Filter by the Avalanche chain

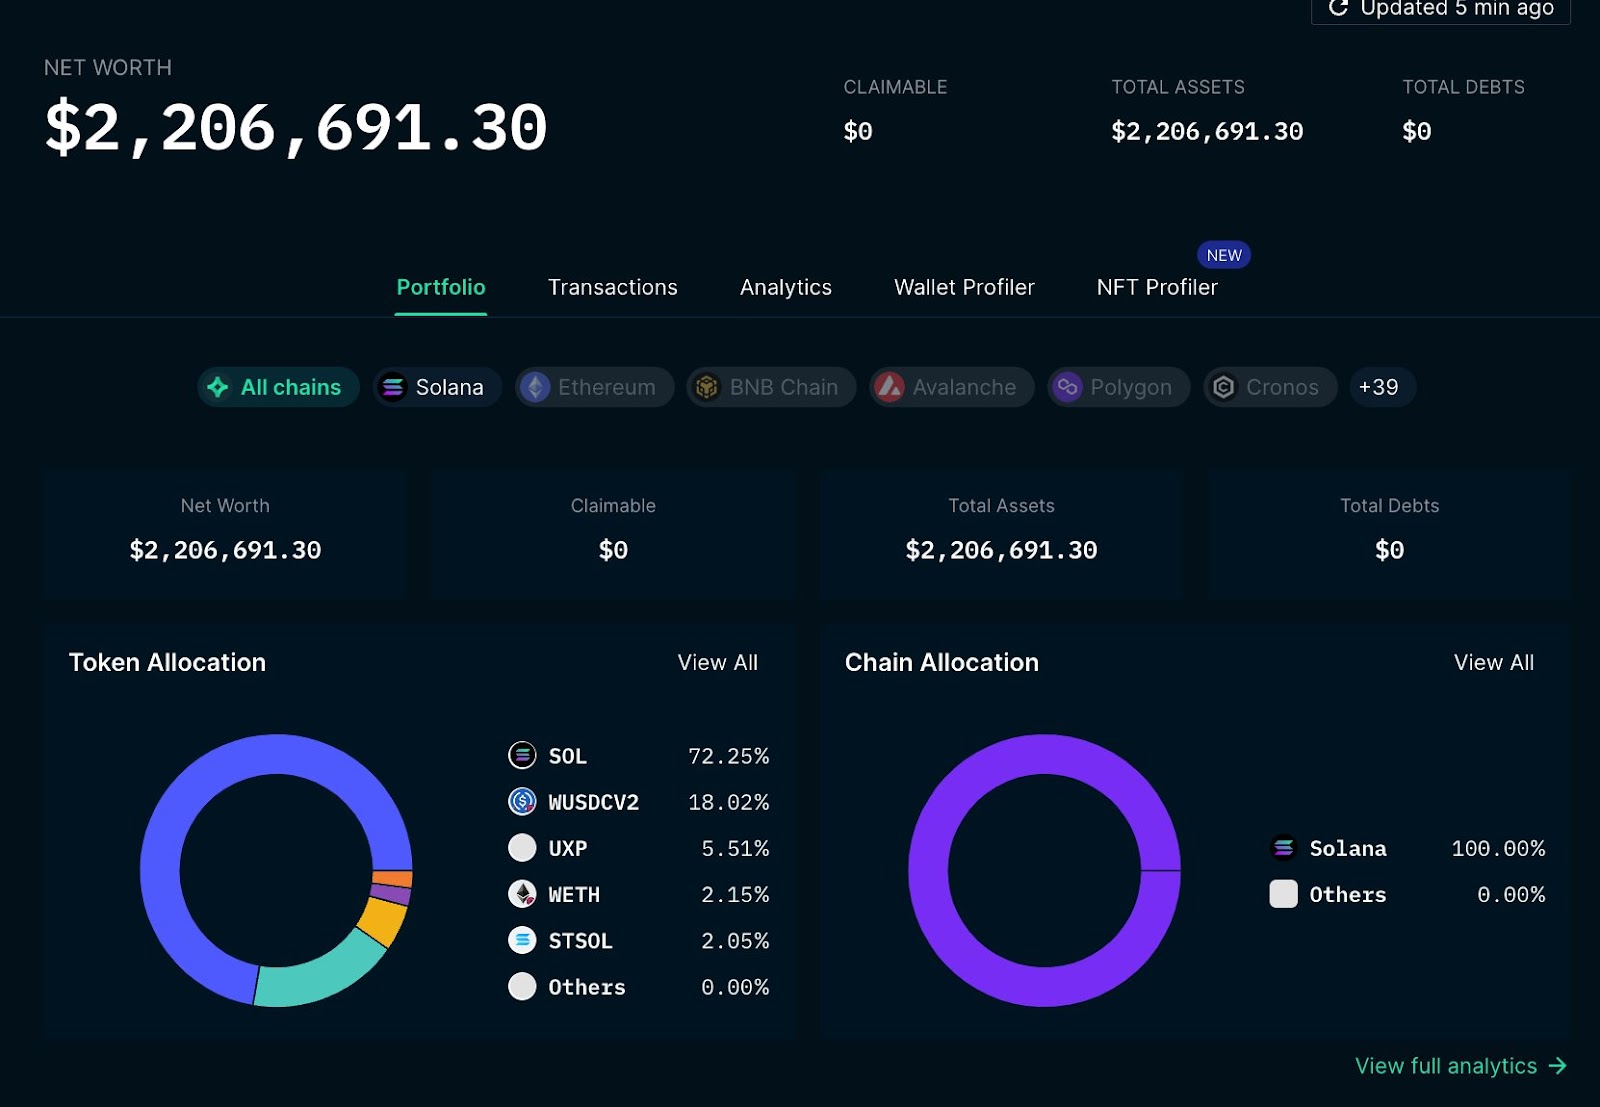coord(951,387)
